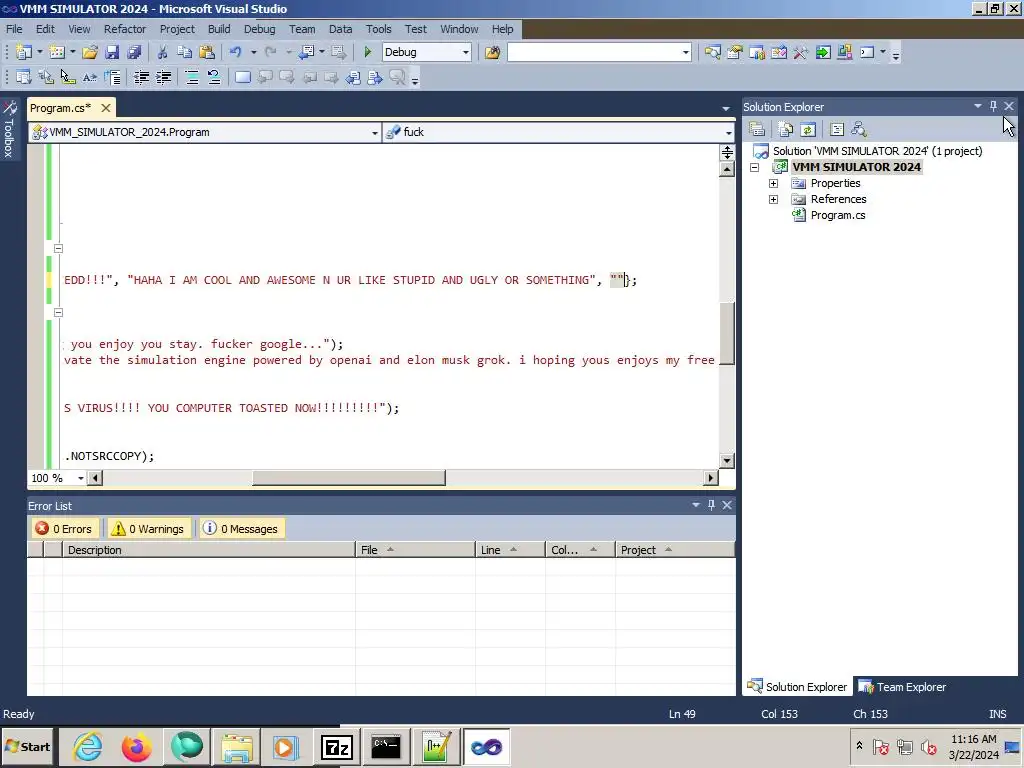Save Program.cs with the single floppy icon
The height and width of the screenshot is (768, 1024).
coord(112,52)
